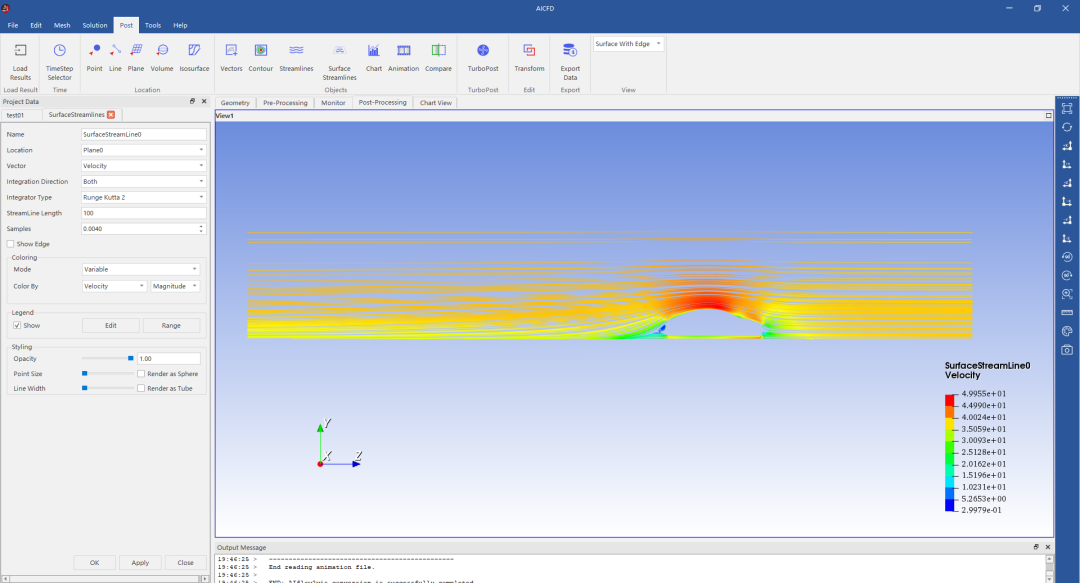
Task: Open the Tools menu
Action: (153, 25)
